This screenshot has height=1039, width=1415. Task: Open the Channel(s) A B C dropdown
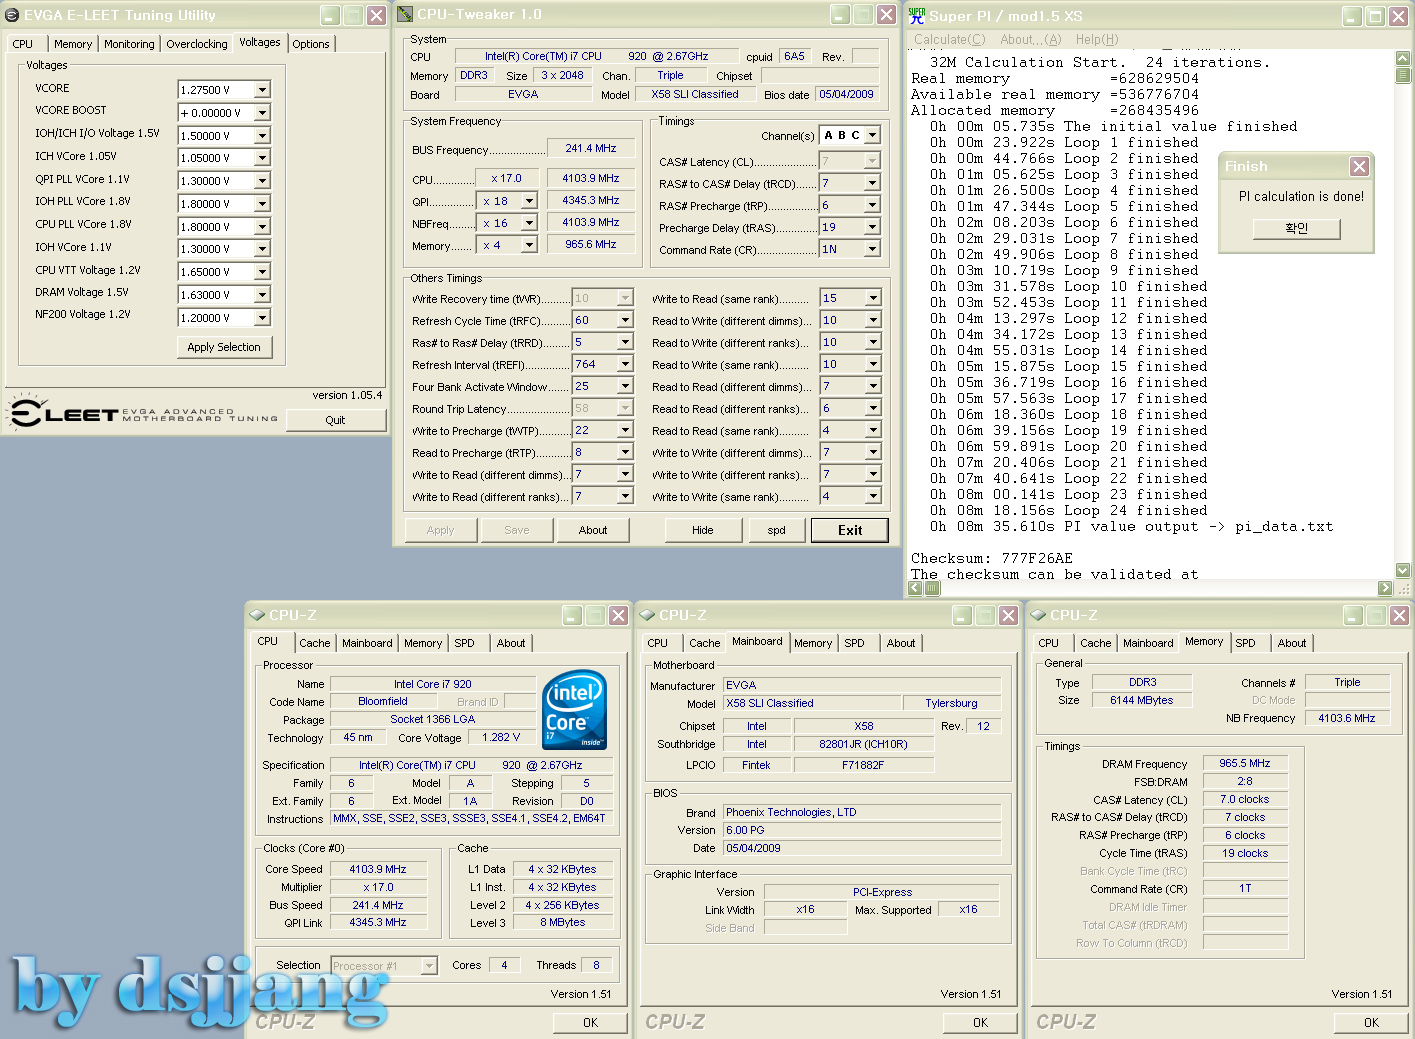click(x=872, y=135)
